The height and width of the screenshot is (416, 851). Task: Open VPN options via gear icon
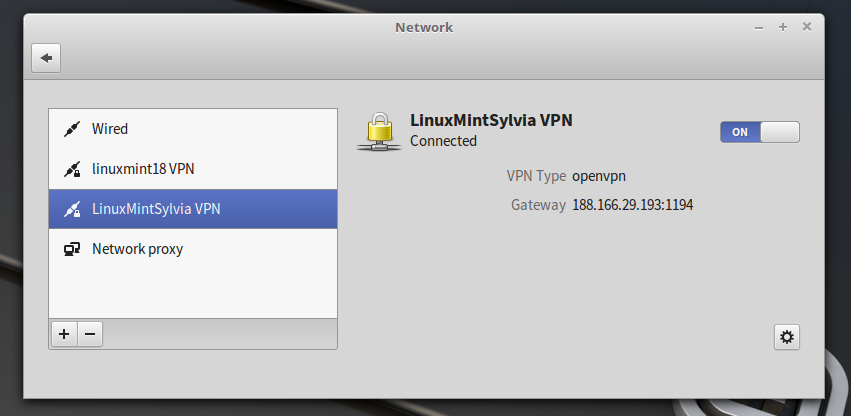787,337
